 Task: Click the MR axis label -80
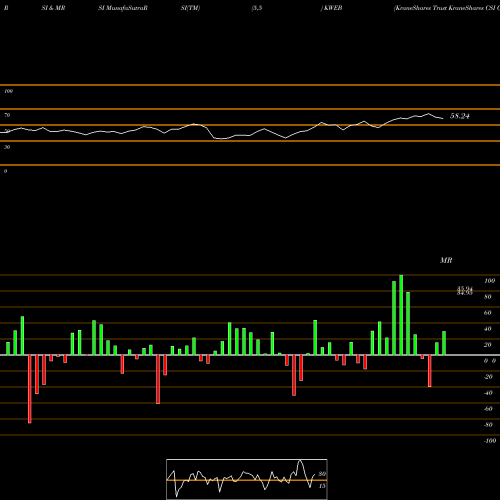(x=488, y=425)
